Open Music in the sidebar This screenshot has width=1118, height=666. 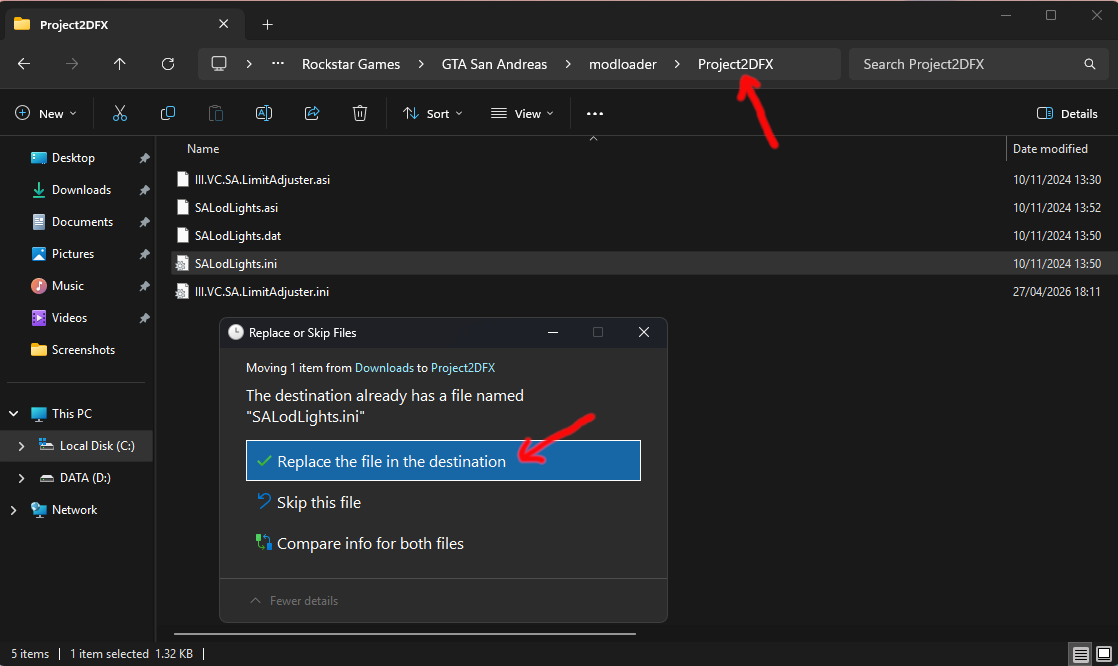coord(68,286)
